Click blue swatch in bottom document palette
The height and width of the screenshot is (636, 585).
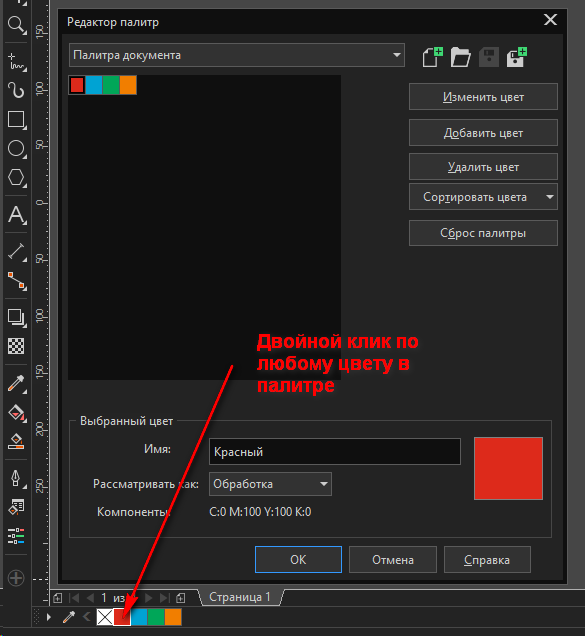click(x=139, y=617)
